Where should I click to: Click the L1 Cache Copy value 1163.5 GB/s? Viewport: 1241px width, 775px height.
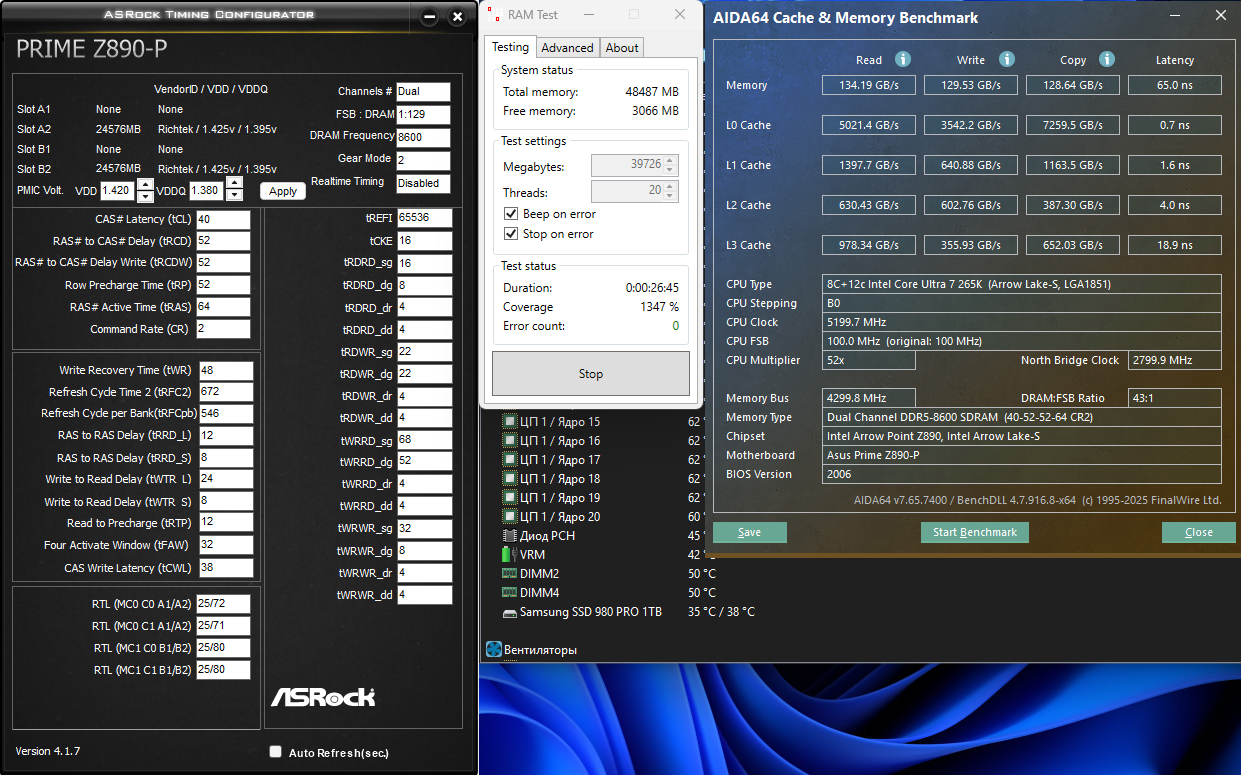[x=1073, y=165]
